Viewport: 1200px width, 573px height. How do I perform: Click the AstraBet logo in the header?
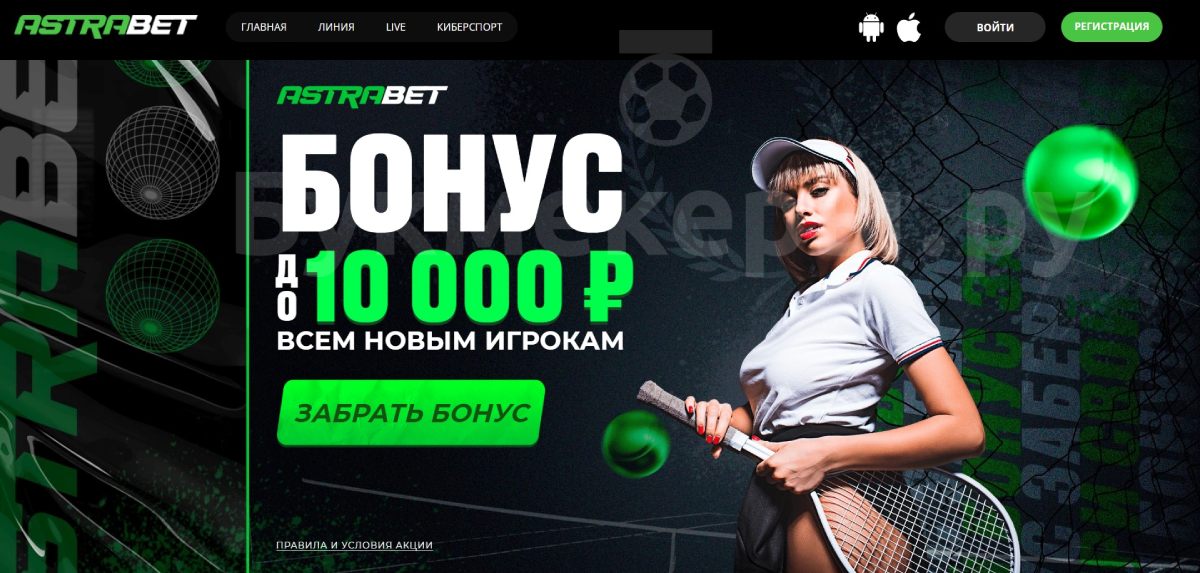[106, 25]
